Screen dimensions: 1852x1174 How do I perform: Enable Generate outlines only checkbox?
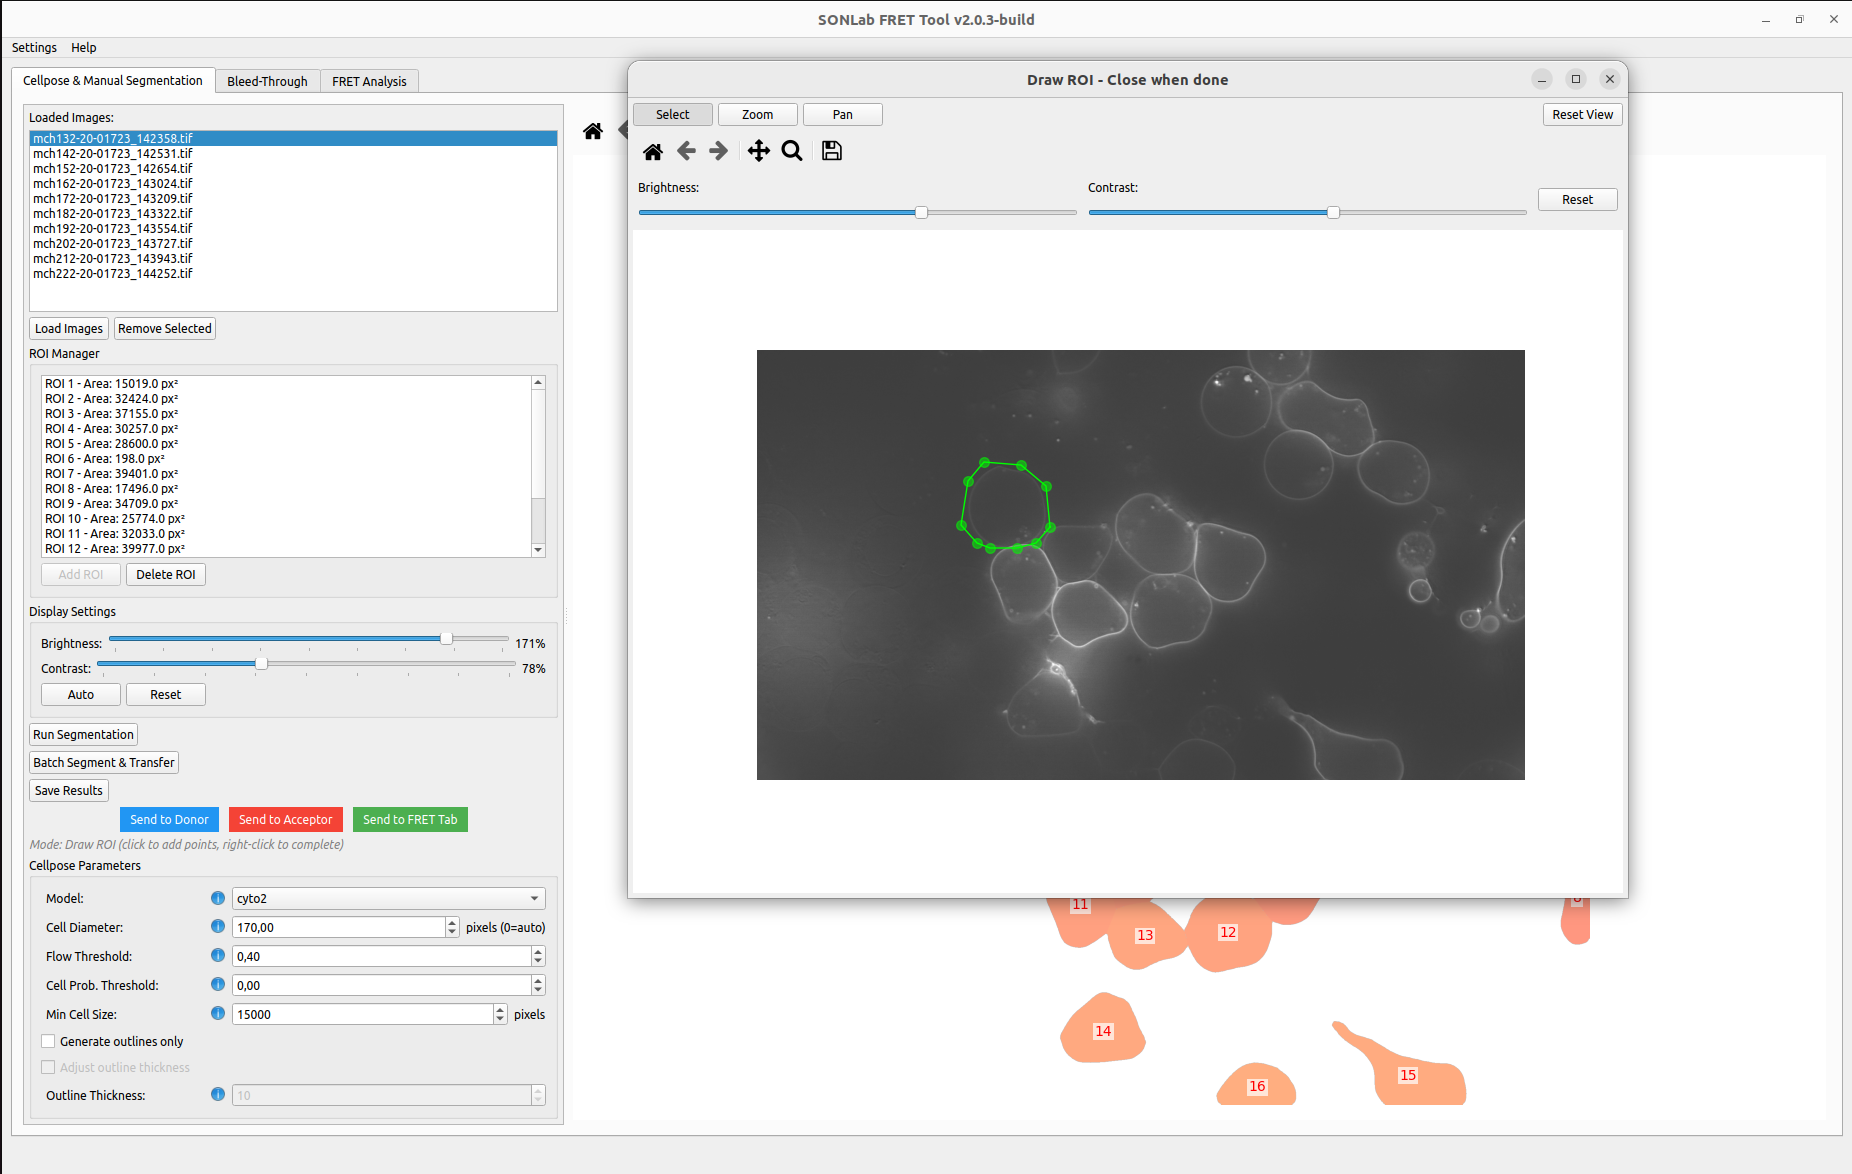[x=48, y=1042]
